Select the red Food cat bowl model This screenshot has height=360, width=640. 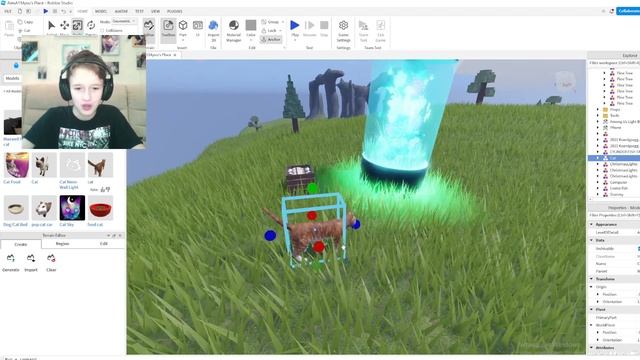[x=100, y=208]
